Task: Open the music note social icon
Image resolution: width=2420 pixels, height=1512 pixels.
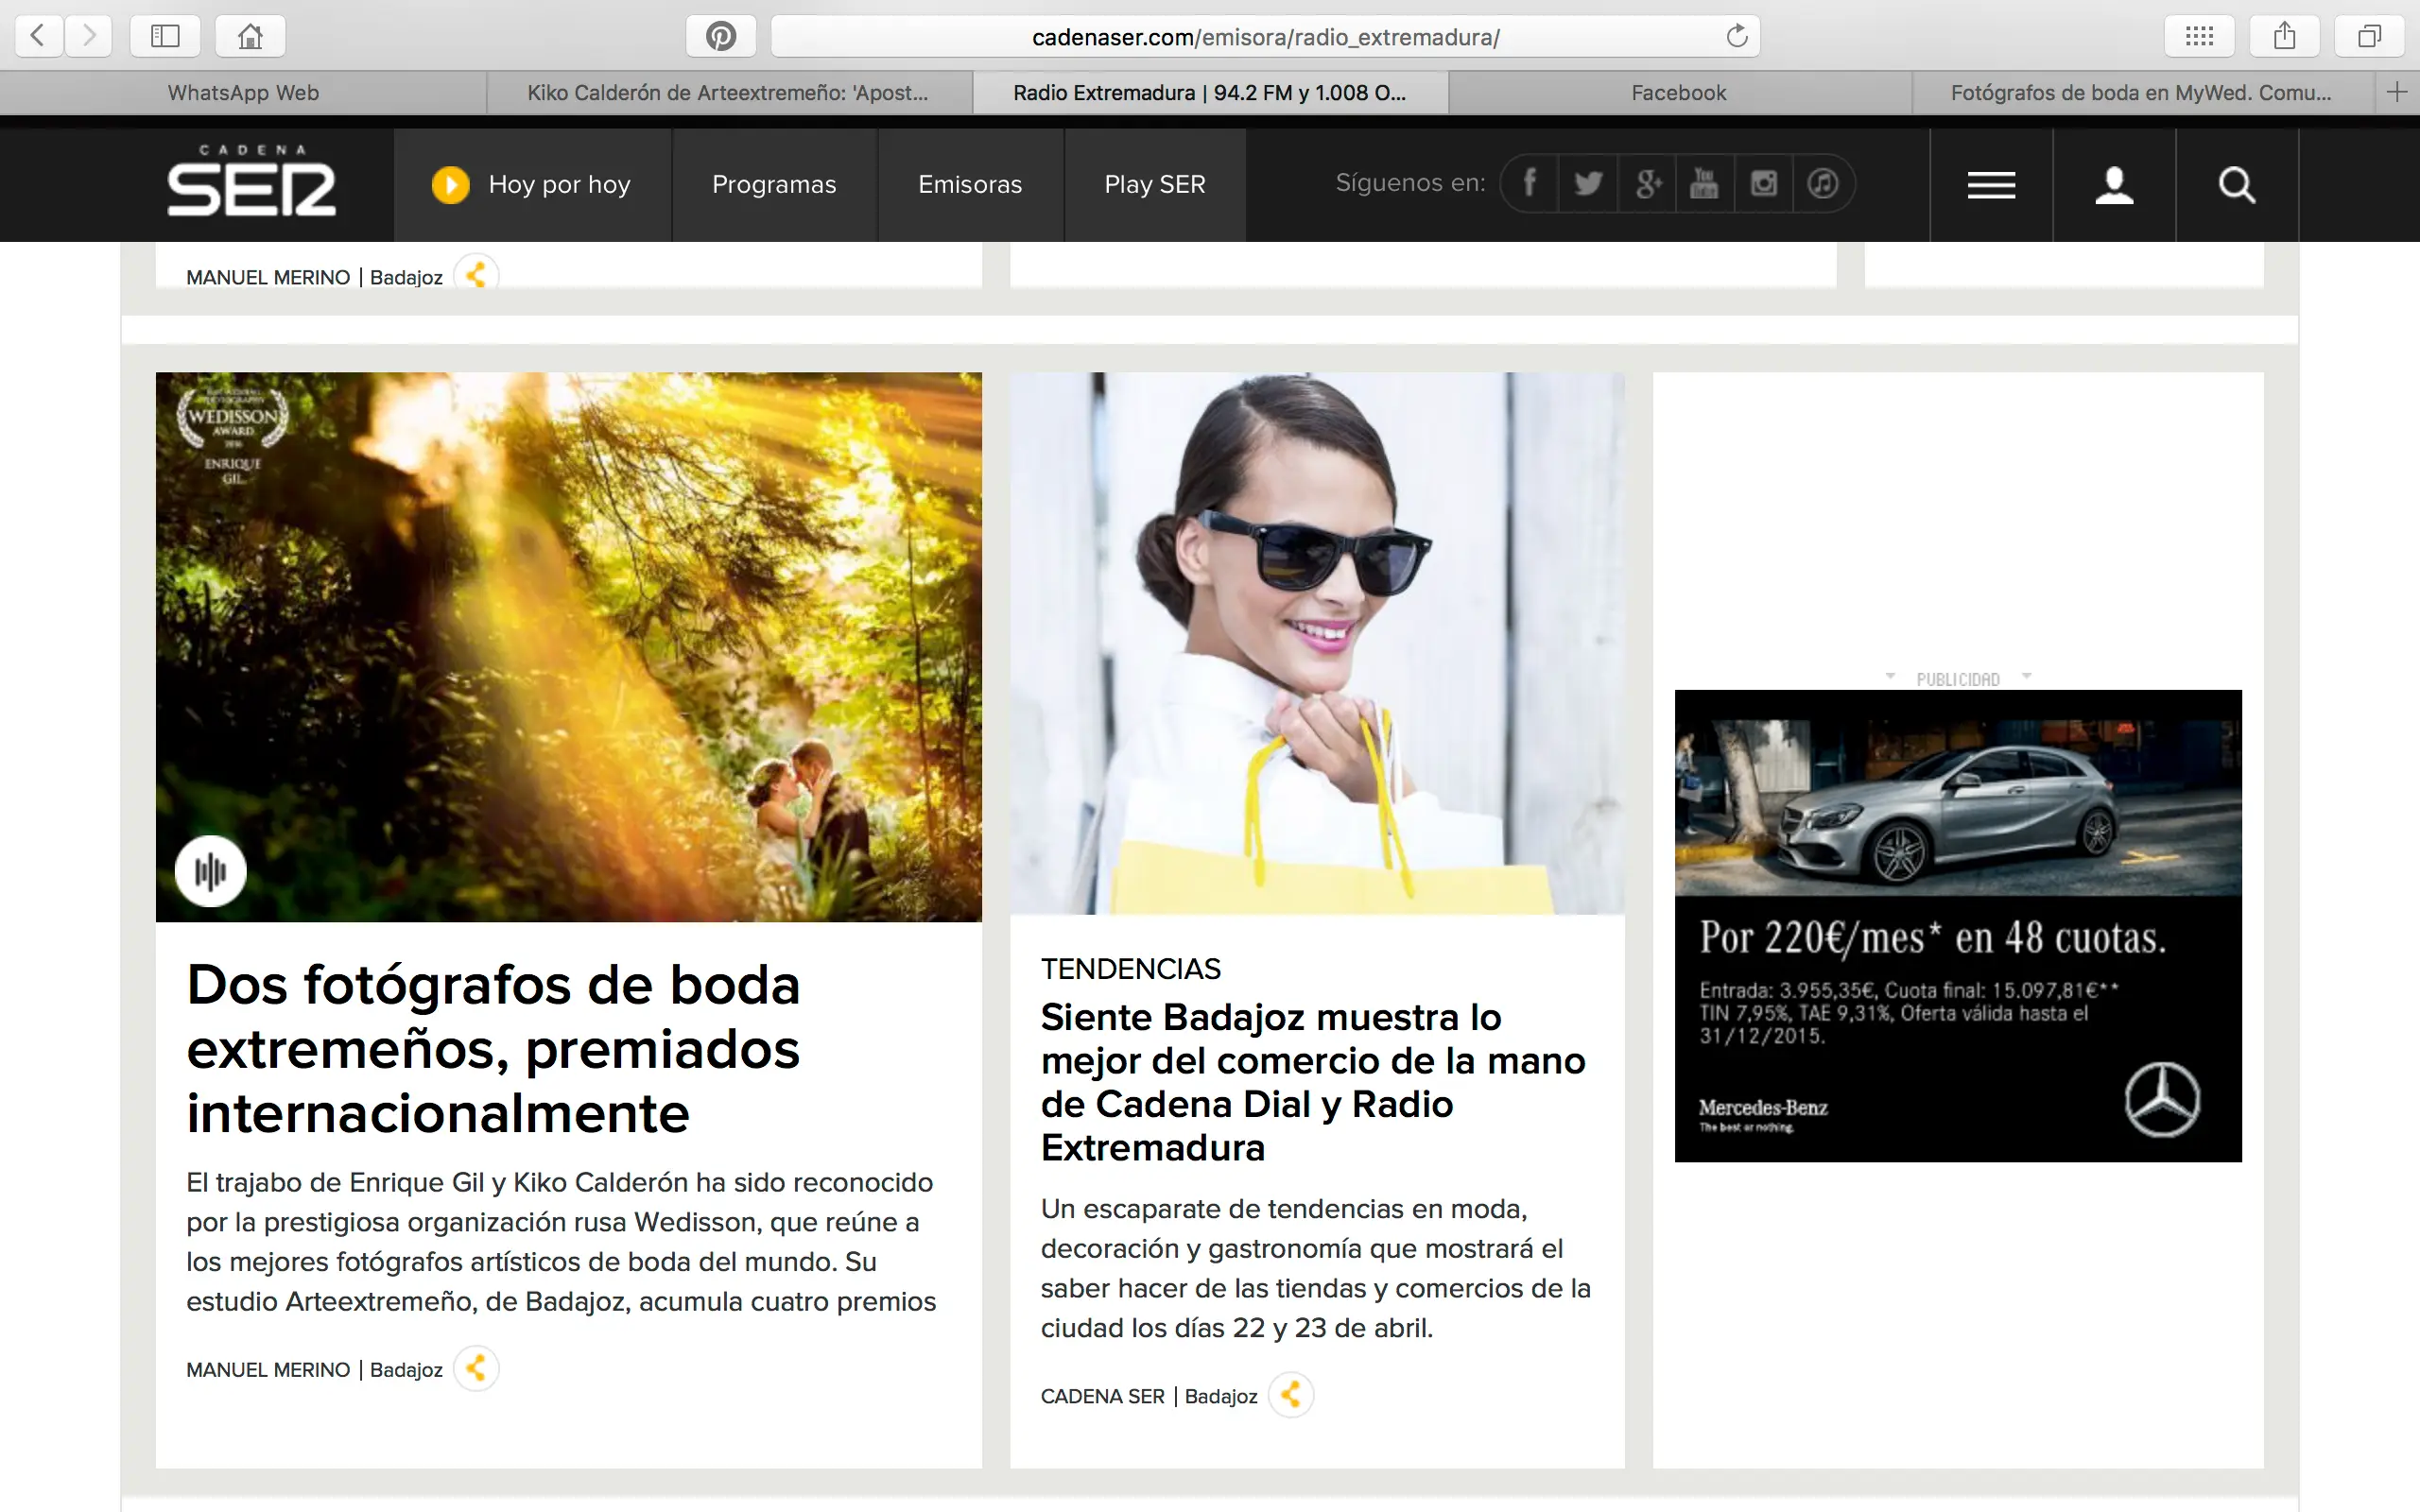Action: tap(1823, 184)
